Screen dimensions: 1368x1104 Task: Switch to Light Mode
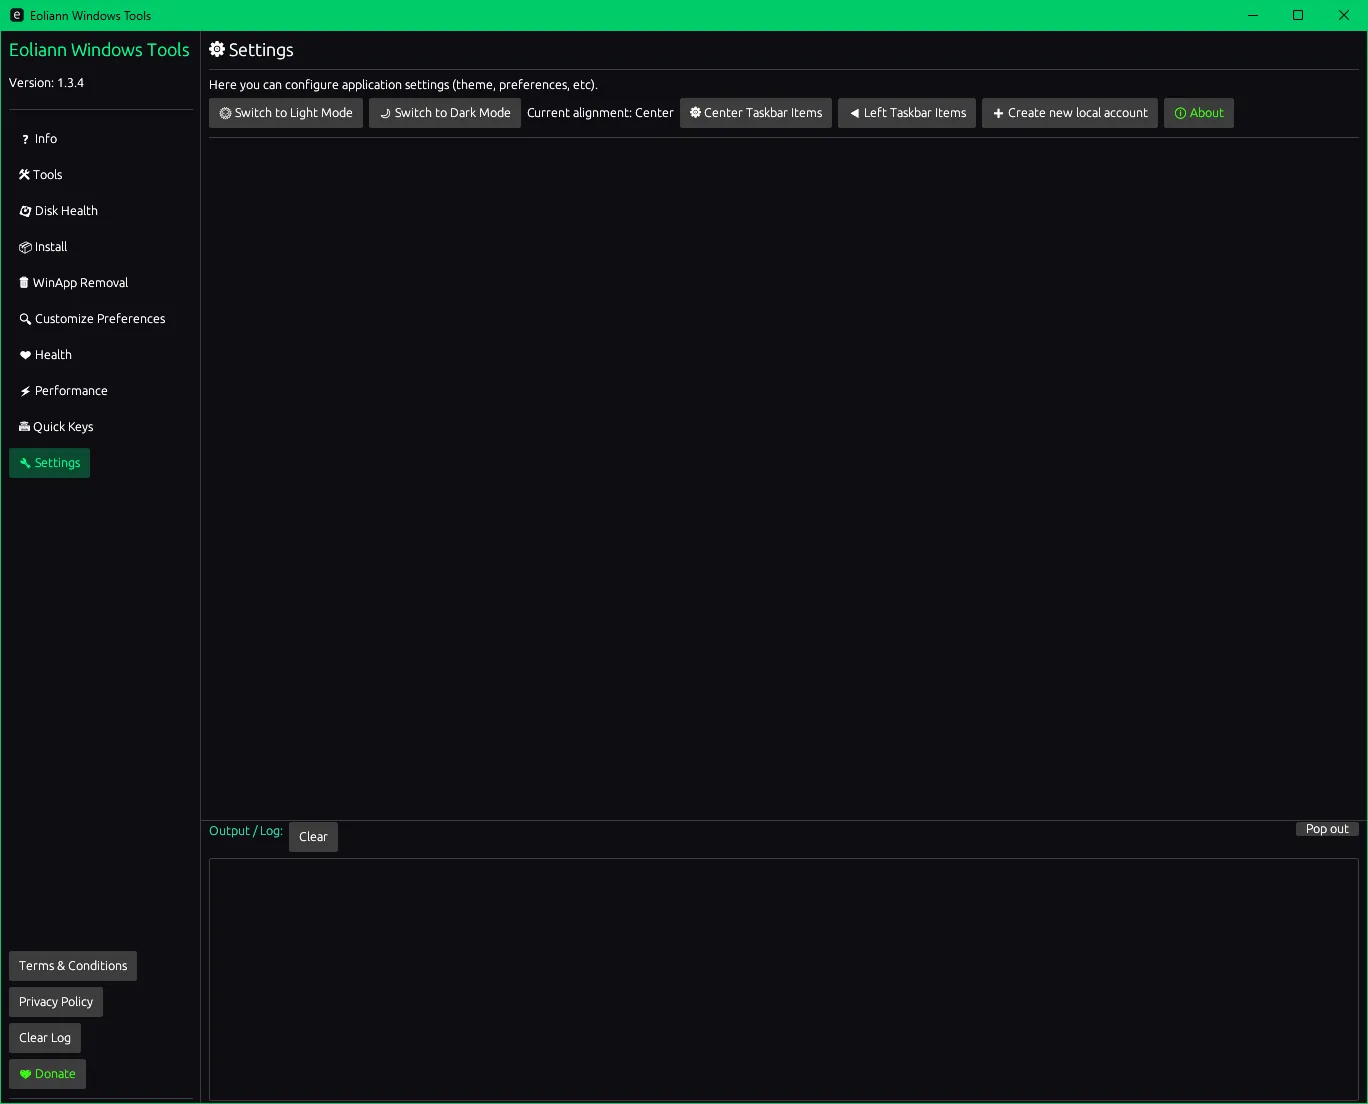tap(286, 113)
